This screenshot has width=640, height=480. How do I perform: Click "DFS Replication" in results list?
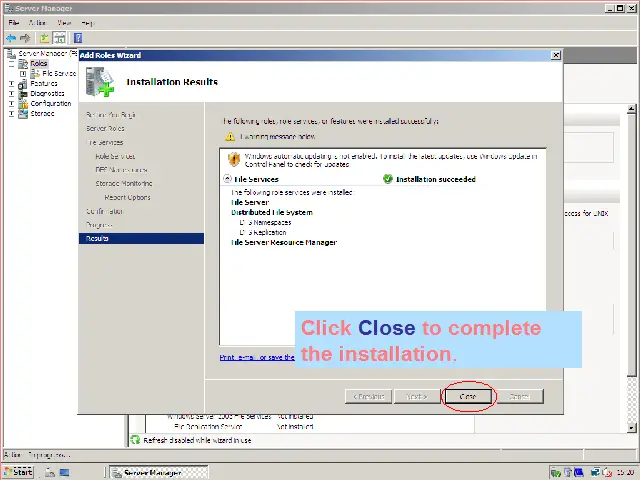pyautogui.click(x=263, y=233)
